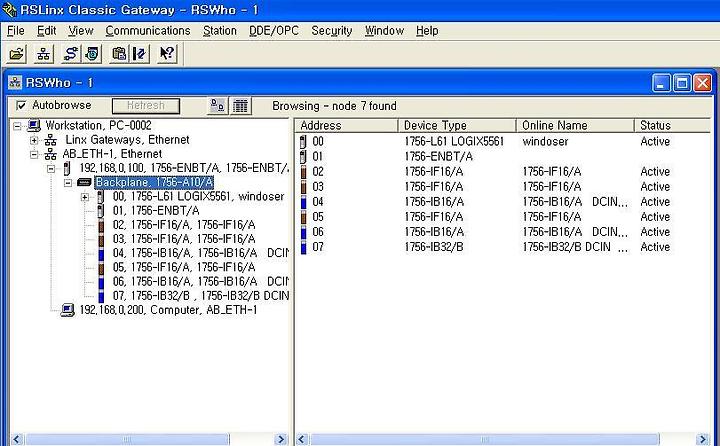This screenshot has width=720, height=446.
Task: Select tree item 04, 1756-IB16/A
Action: coord(200,253)
